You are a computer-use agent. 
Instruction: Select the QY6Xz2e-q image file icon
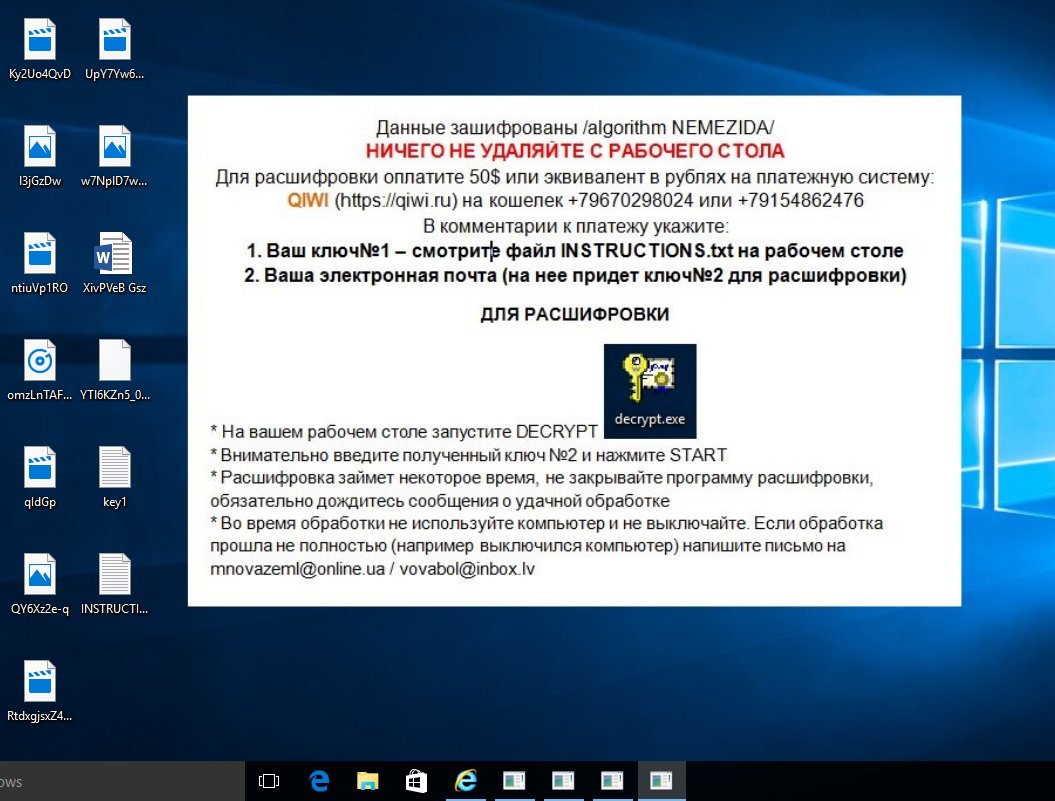[x=40, y=574]
